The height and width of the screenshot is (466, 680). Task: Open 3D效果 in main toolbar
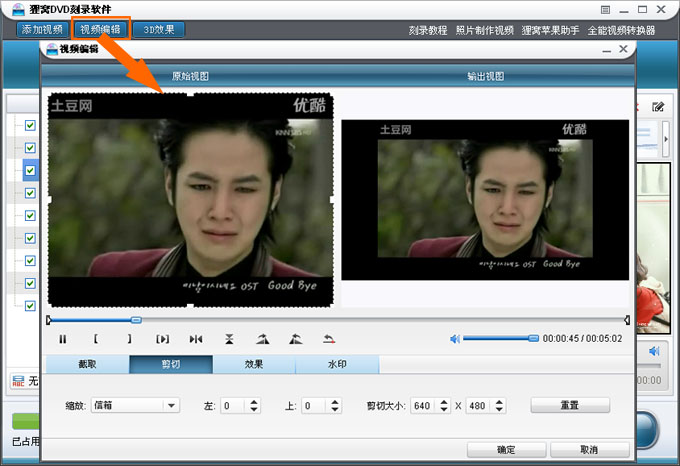[x=159, y=29]
